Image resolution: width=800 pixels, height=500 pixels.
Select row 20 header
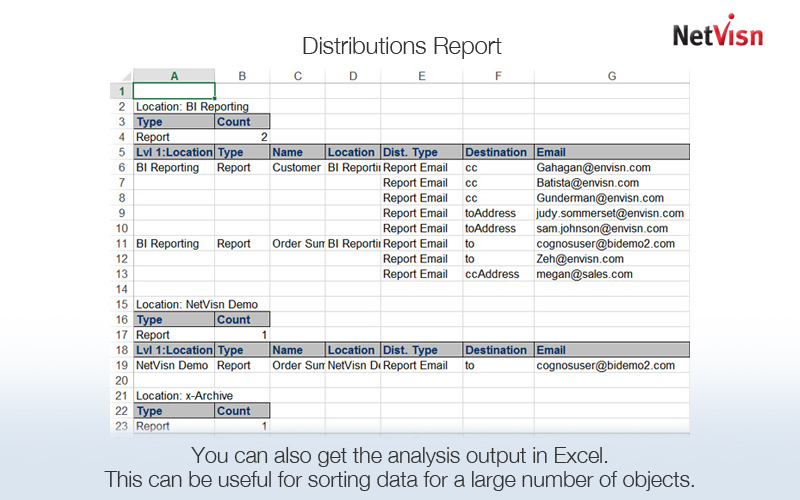click(122, 380)
